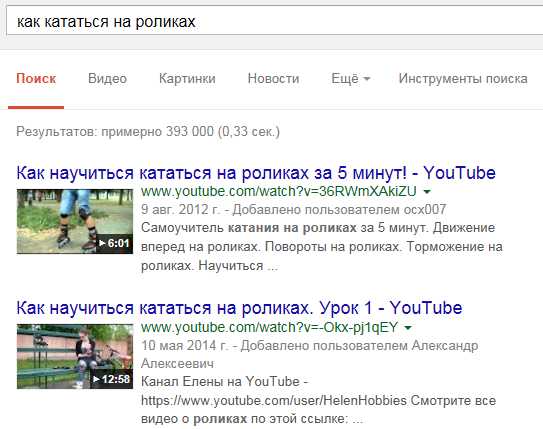Viewport: 543px width, 429px height.
Task: Click snippet text 'Самоучитель катания на роликах'
Action: pos(249,228)
